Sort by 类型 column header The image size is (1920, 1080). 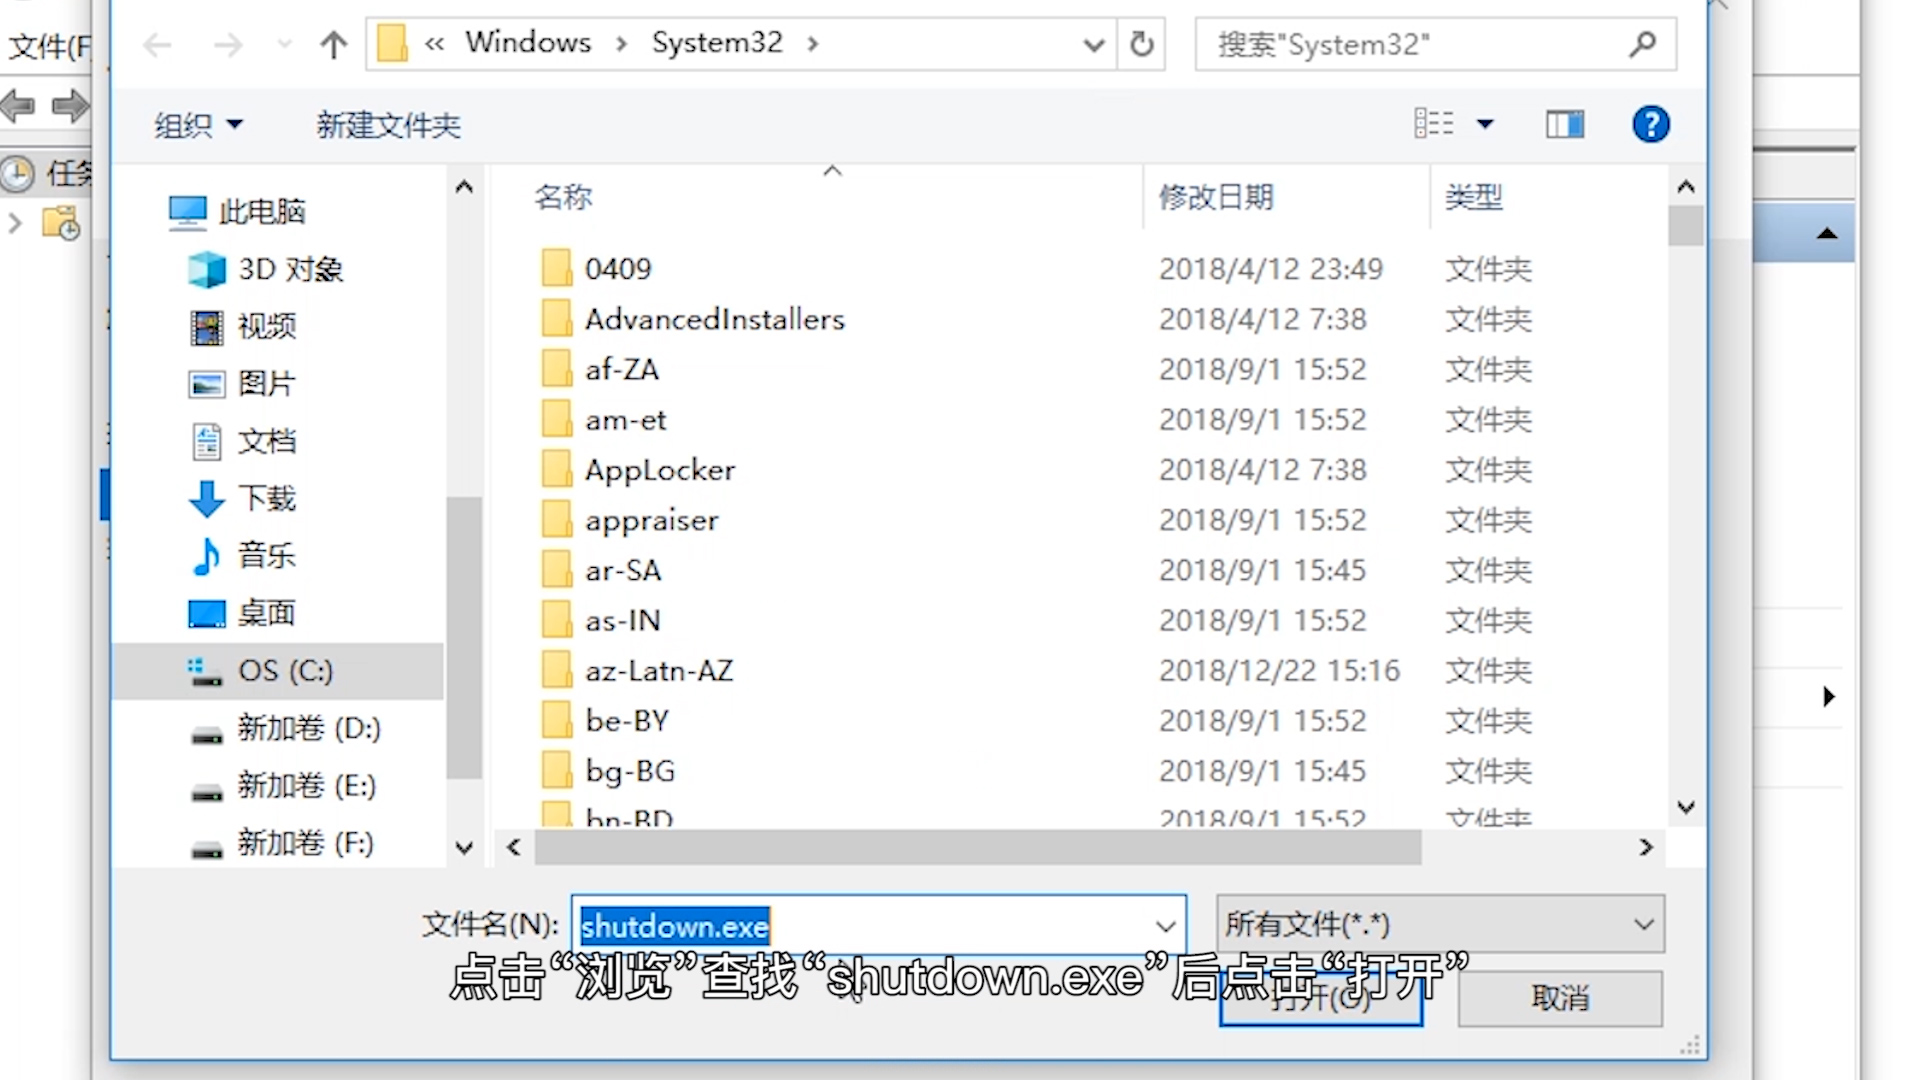pos(1473,197)
